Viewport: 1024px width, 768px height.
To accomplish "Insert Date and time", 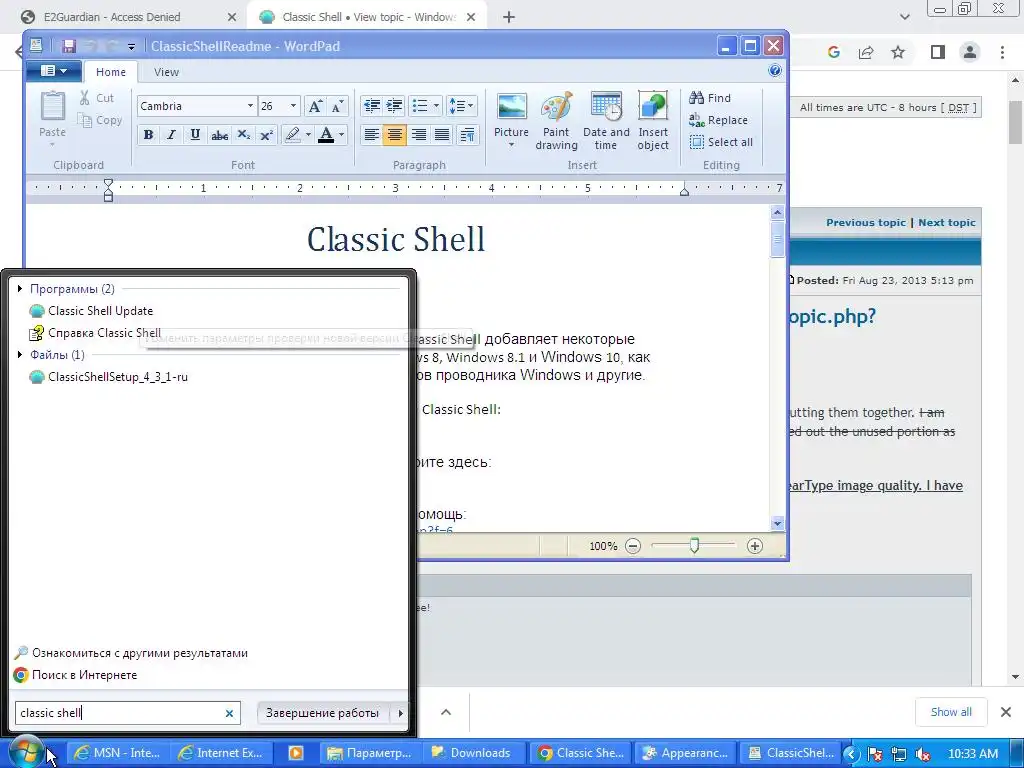I will pyautogui.click(x=606, y=121).
